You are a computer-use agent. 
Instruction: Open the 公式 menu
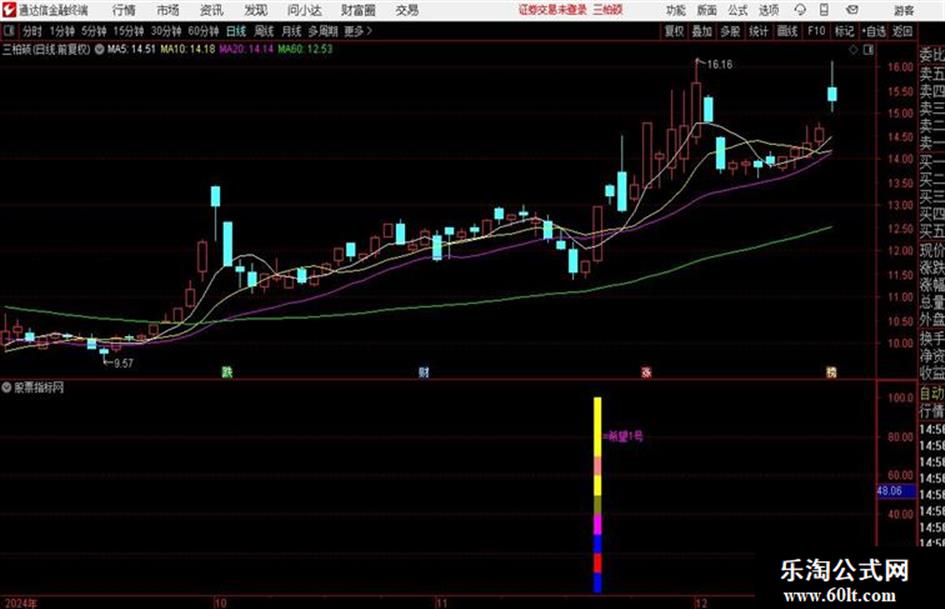pyautogui.click(x=738, y=10)
